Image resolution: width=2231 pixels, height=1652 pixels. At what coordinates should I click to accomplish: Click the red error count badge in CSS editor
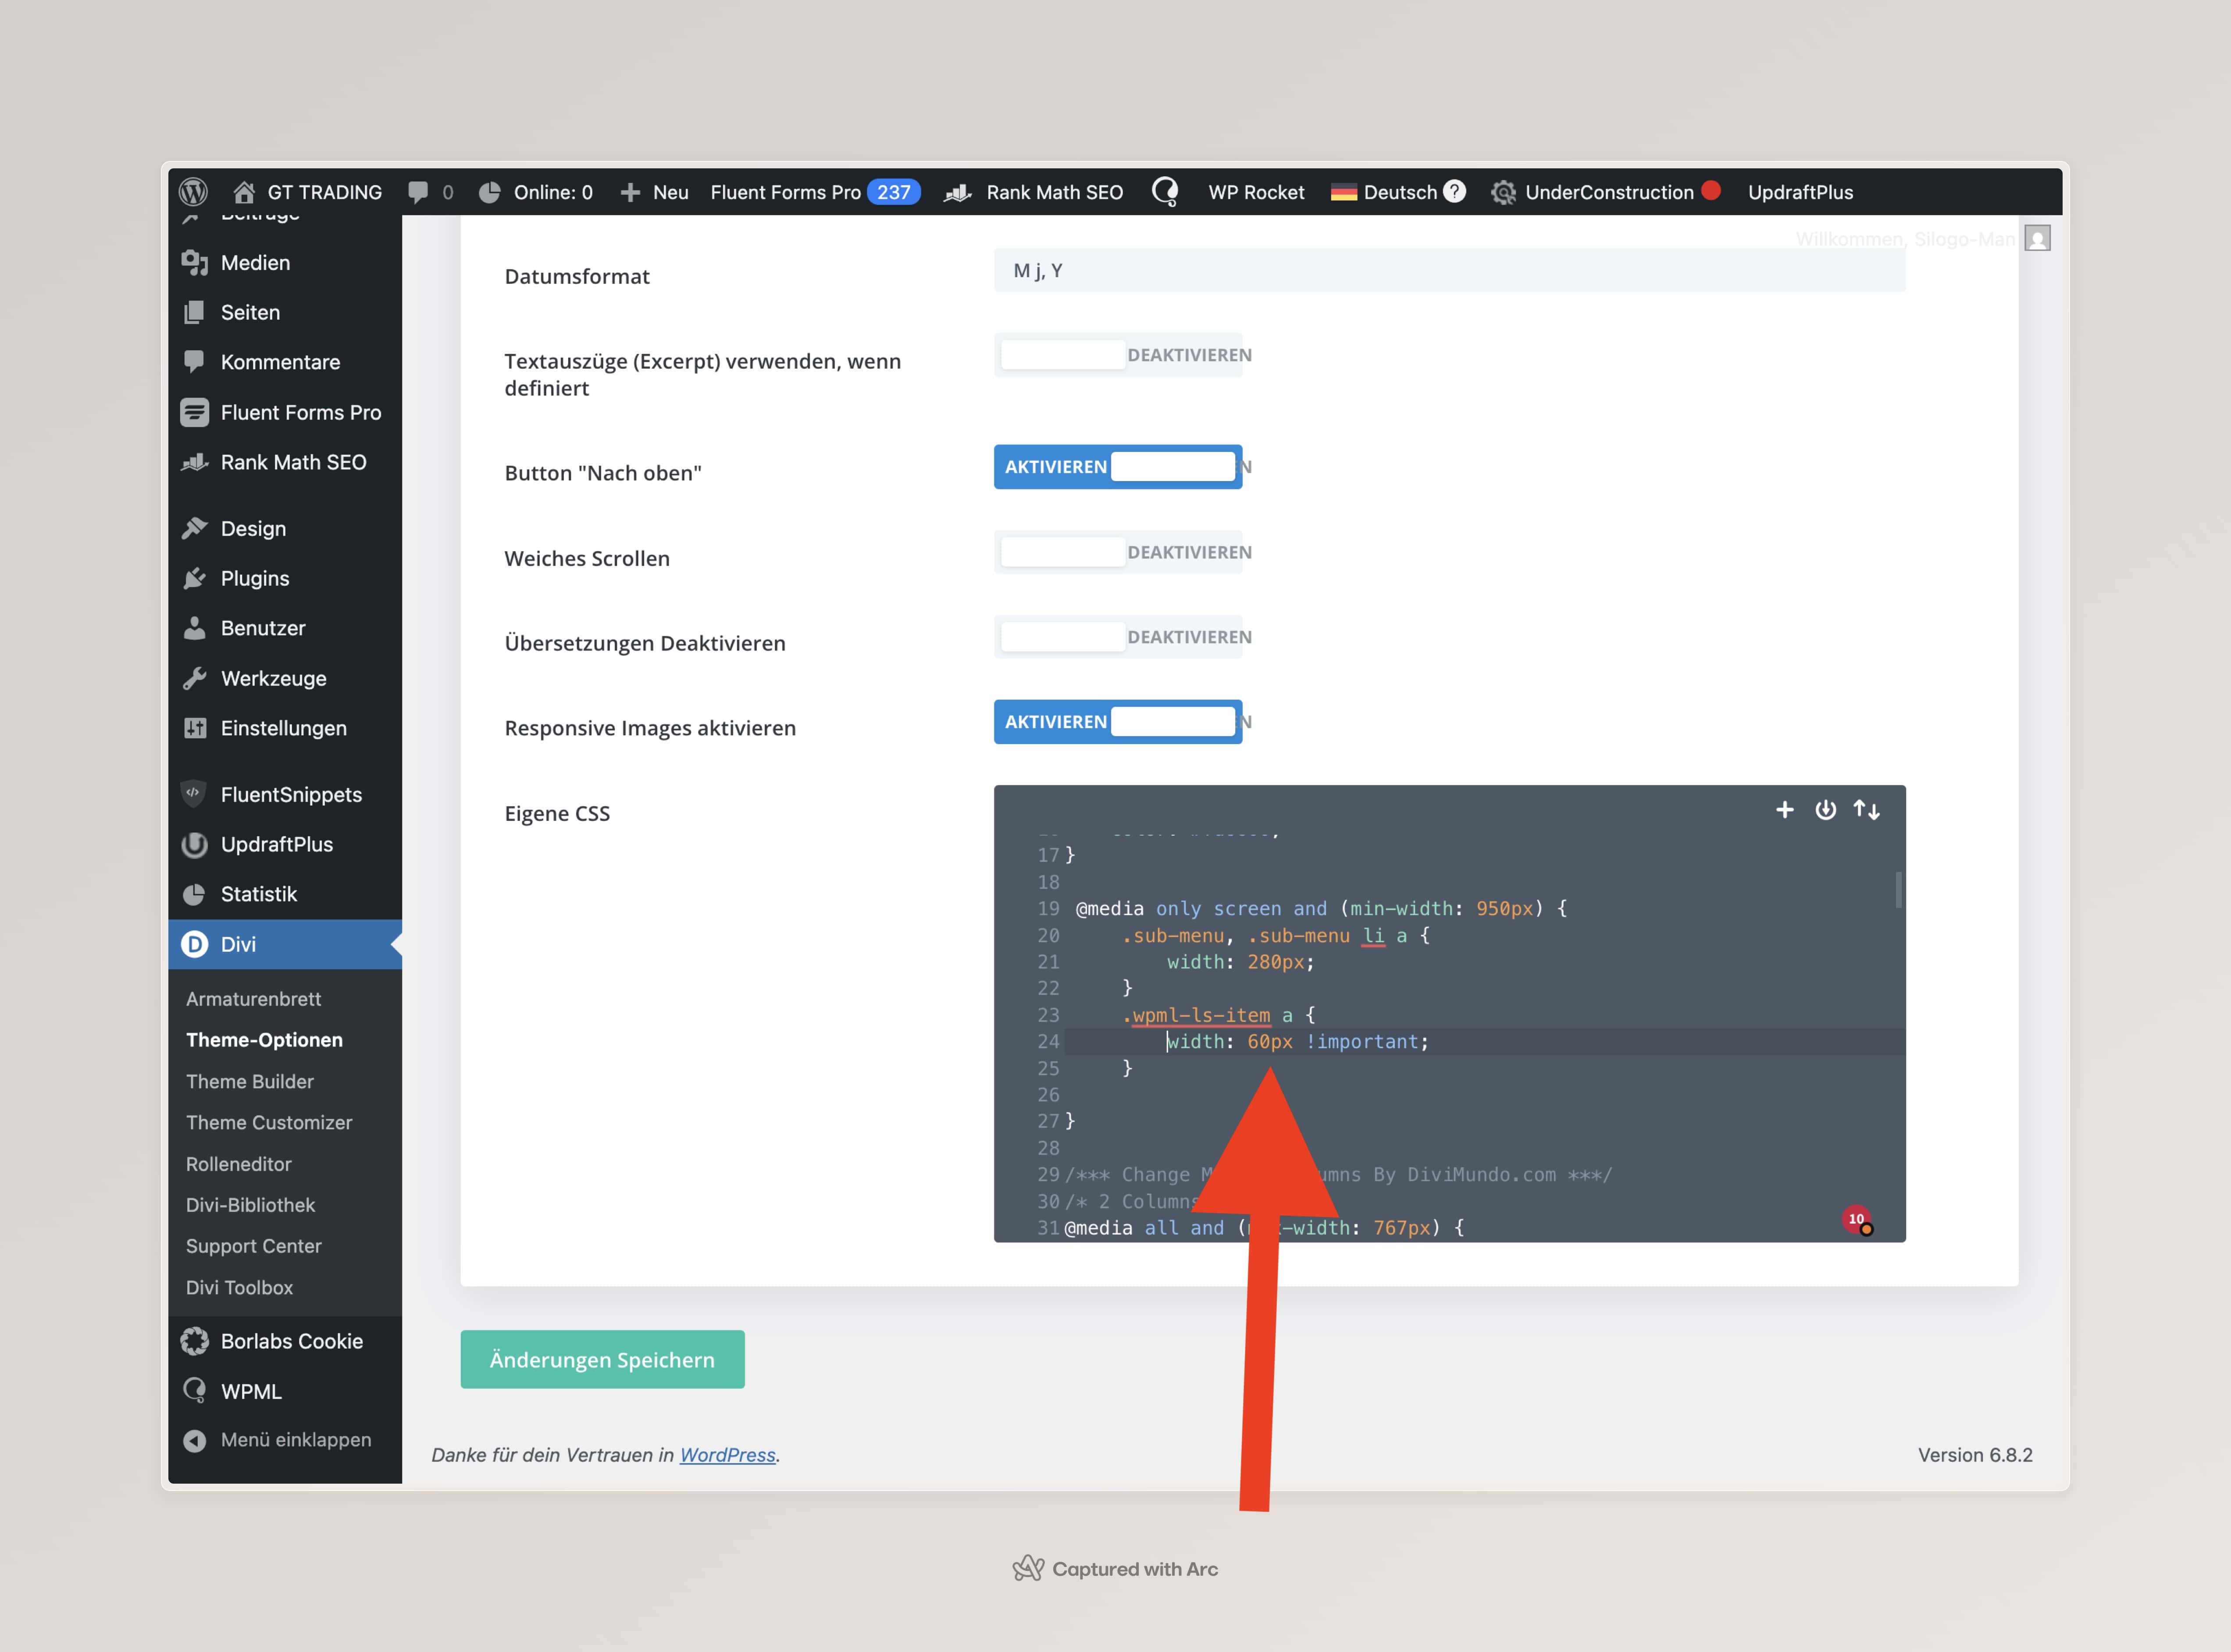(1857, 1219)
